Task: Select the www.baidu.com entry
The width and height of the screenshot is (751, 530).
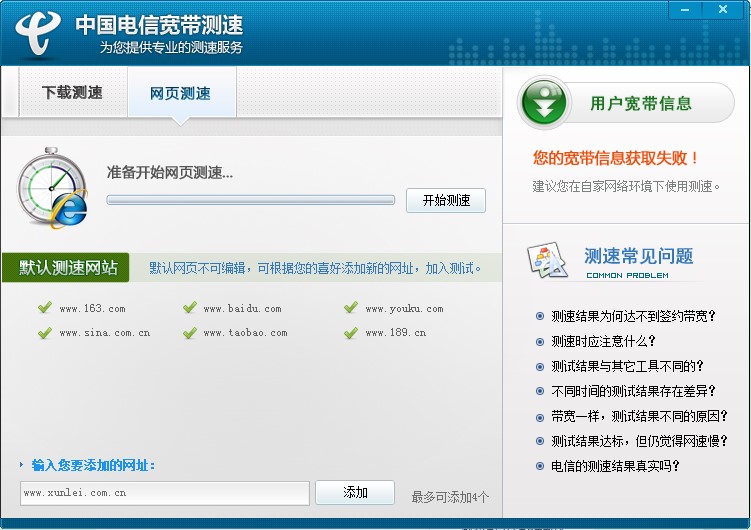Action: point(242,308)
